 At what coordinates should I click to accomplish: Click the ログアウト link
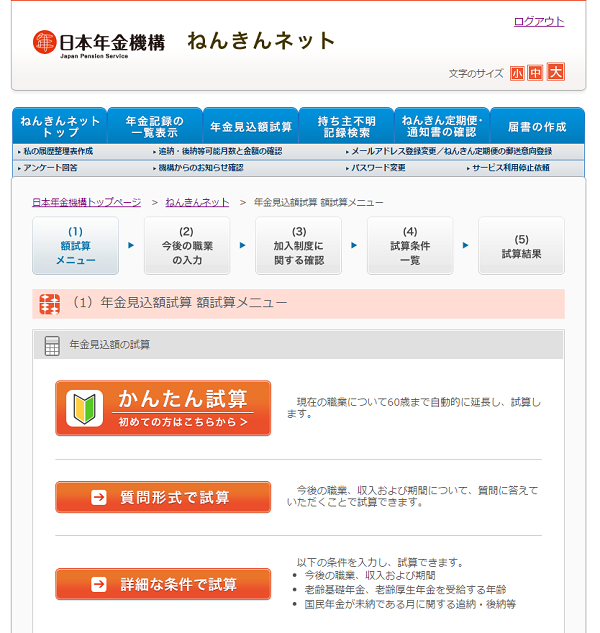point(539,21)
